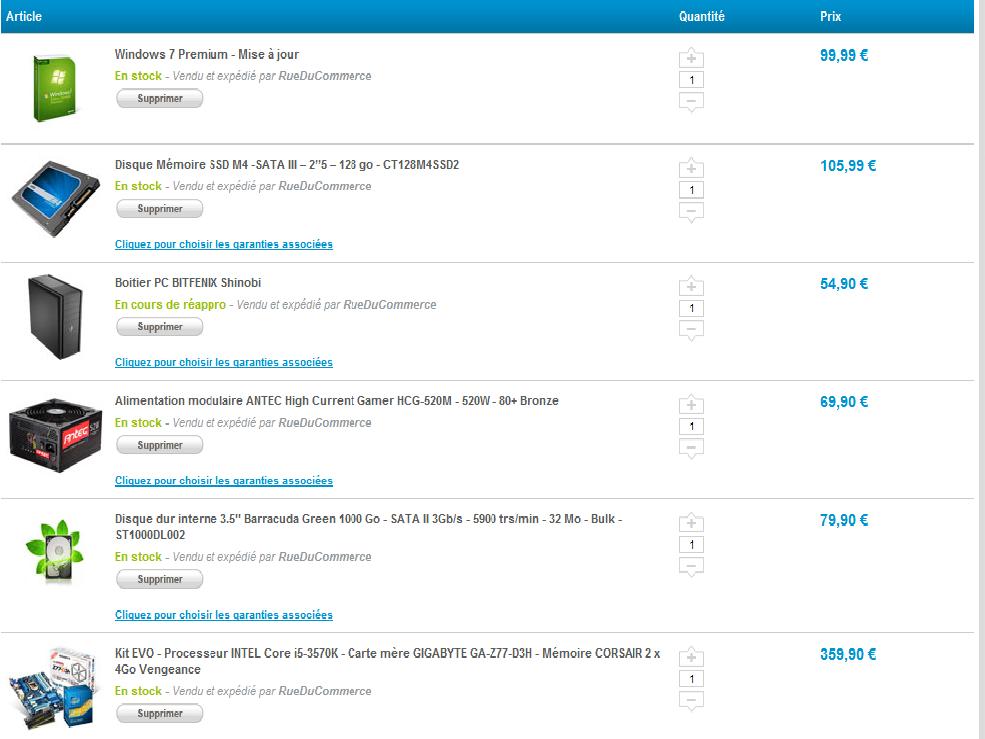Increase quantity of ANTEC power supply

click(x=691, y=405)
